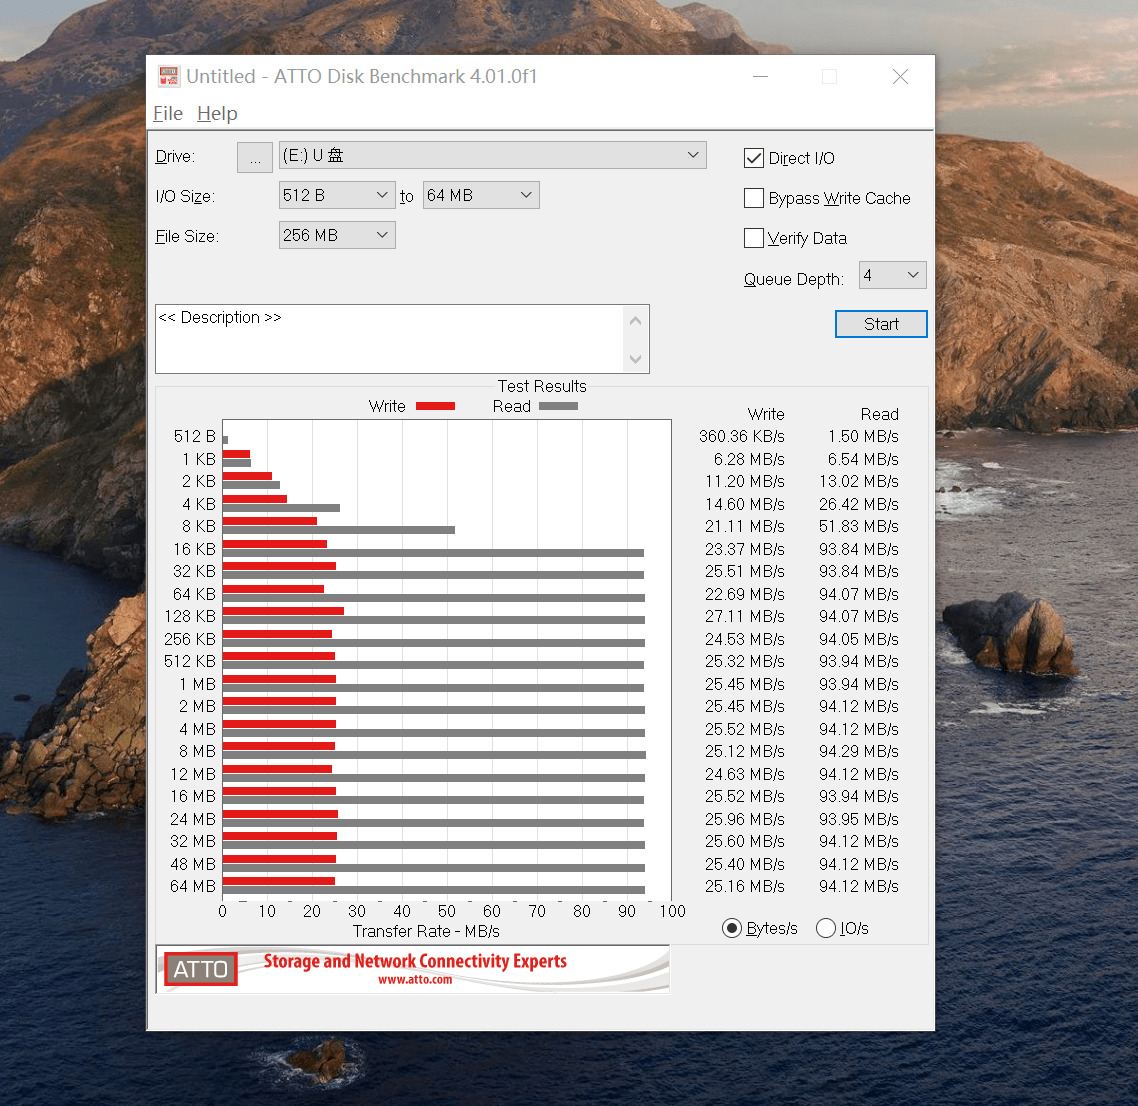Open the Help menu
This screenshot has height=1106, width=1138.
pyautogui.click(x=217, y=113)
